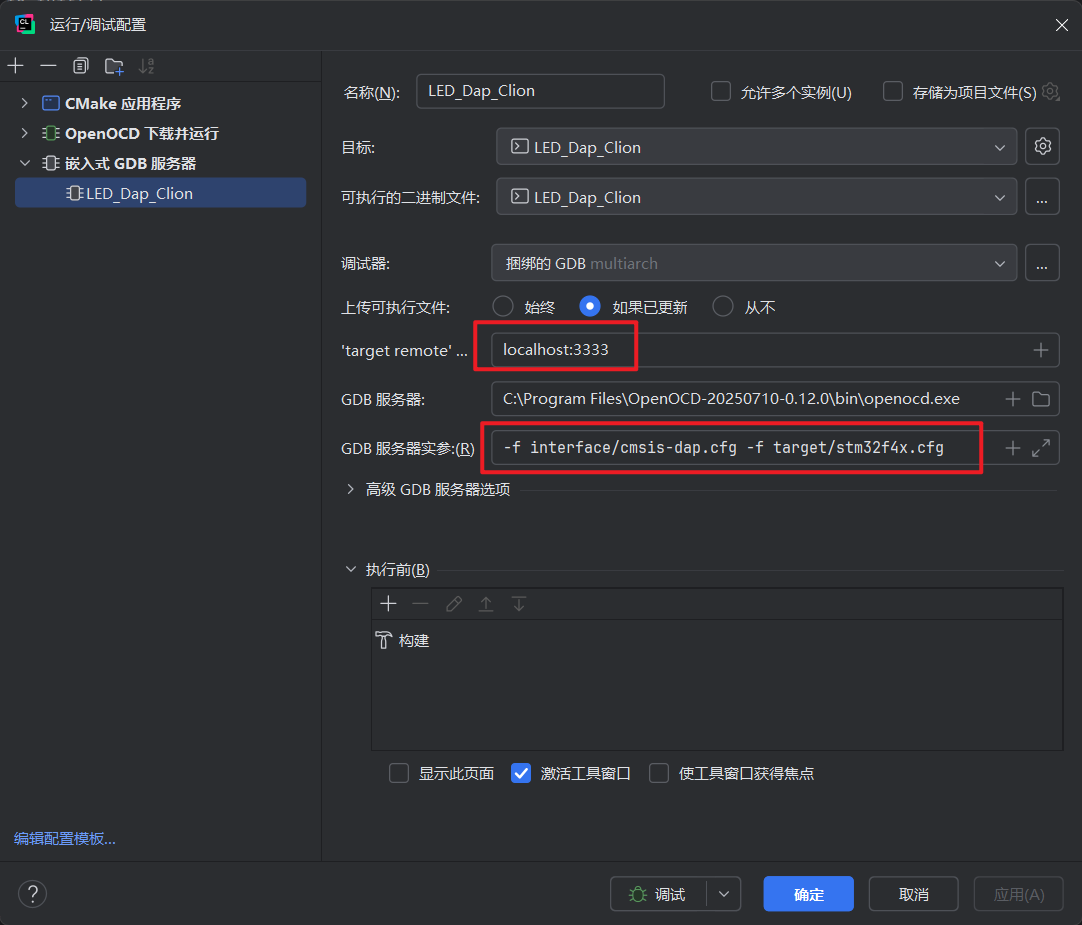Click the 调试 debug button
The height and width of the screenshot is (925, 1082).
coord(658,894)
